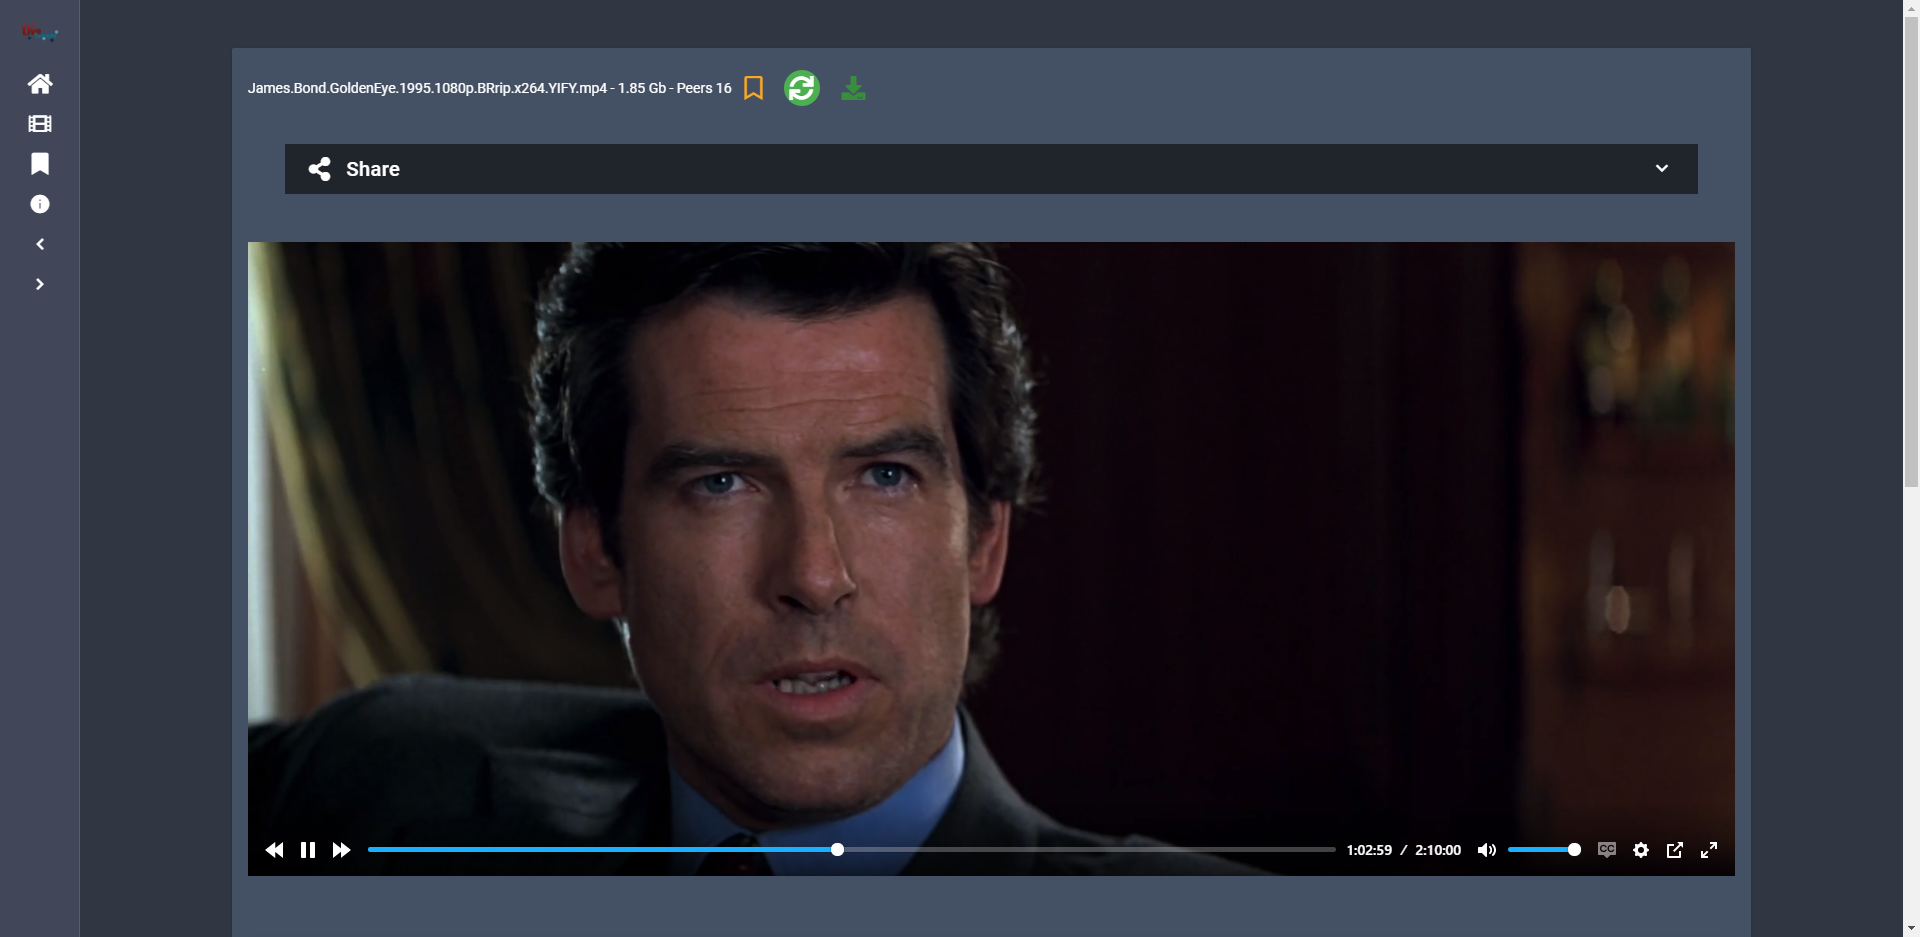Toggle closed captions
Image resolution: width=1920 pixels, height=937 pixels.
1607,850
